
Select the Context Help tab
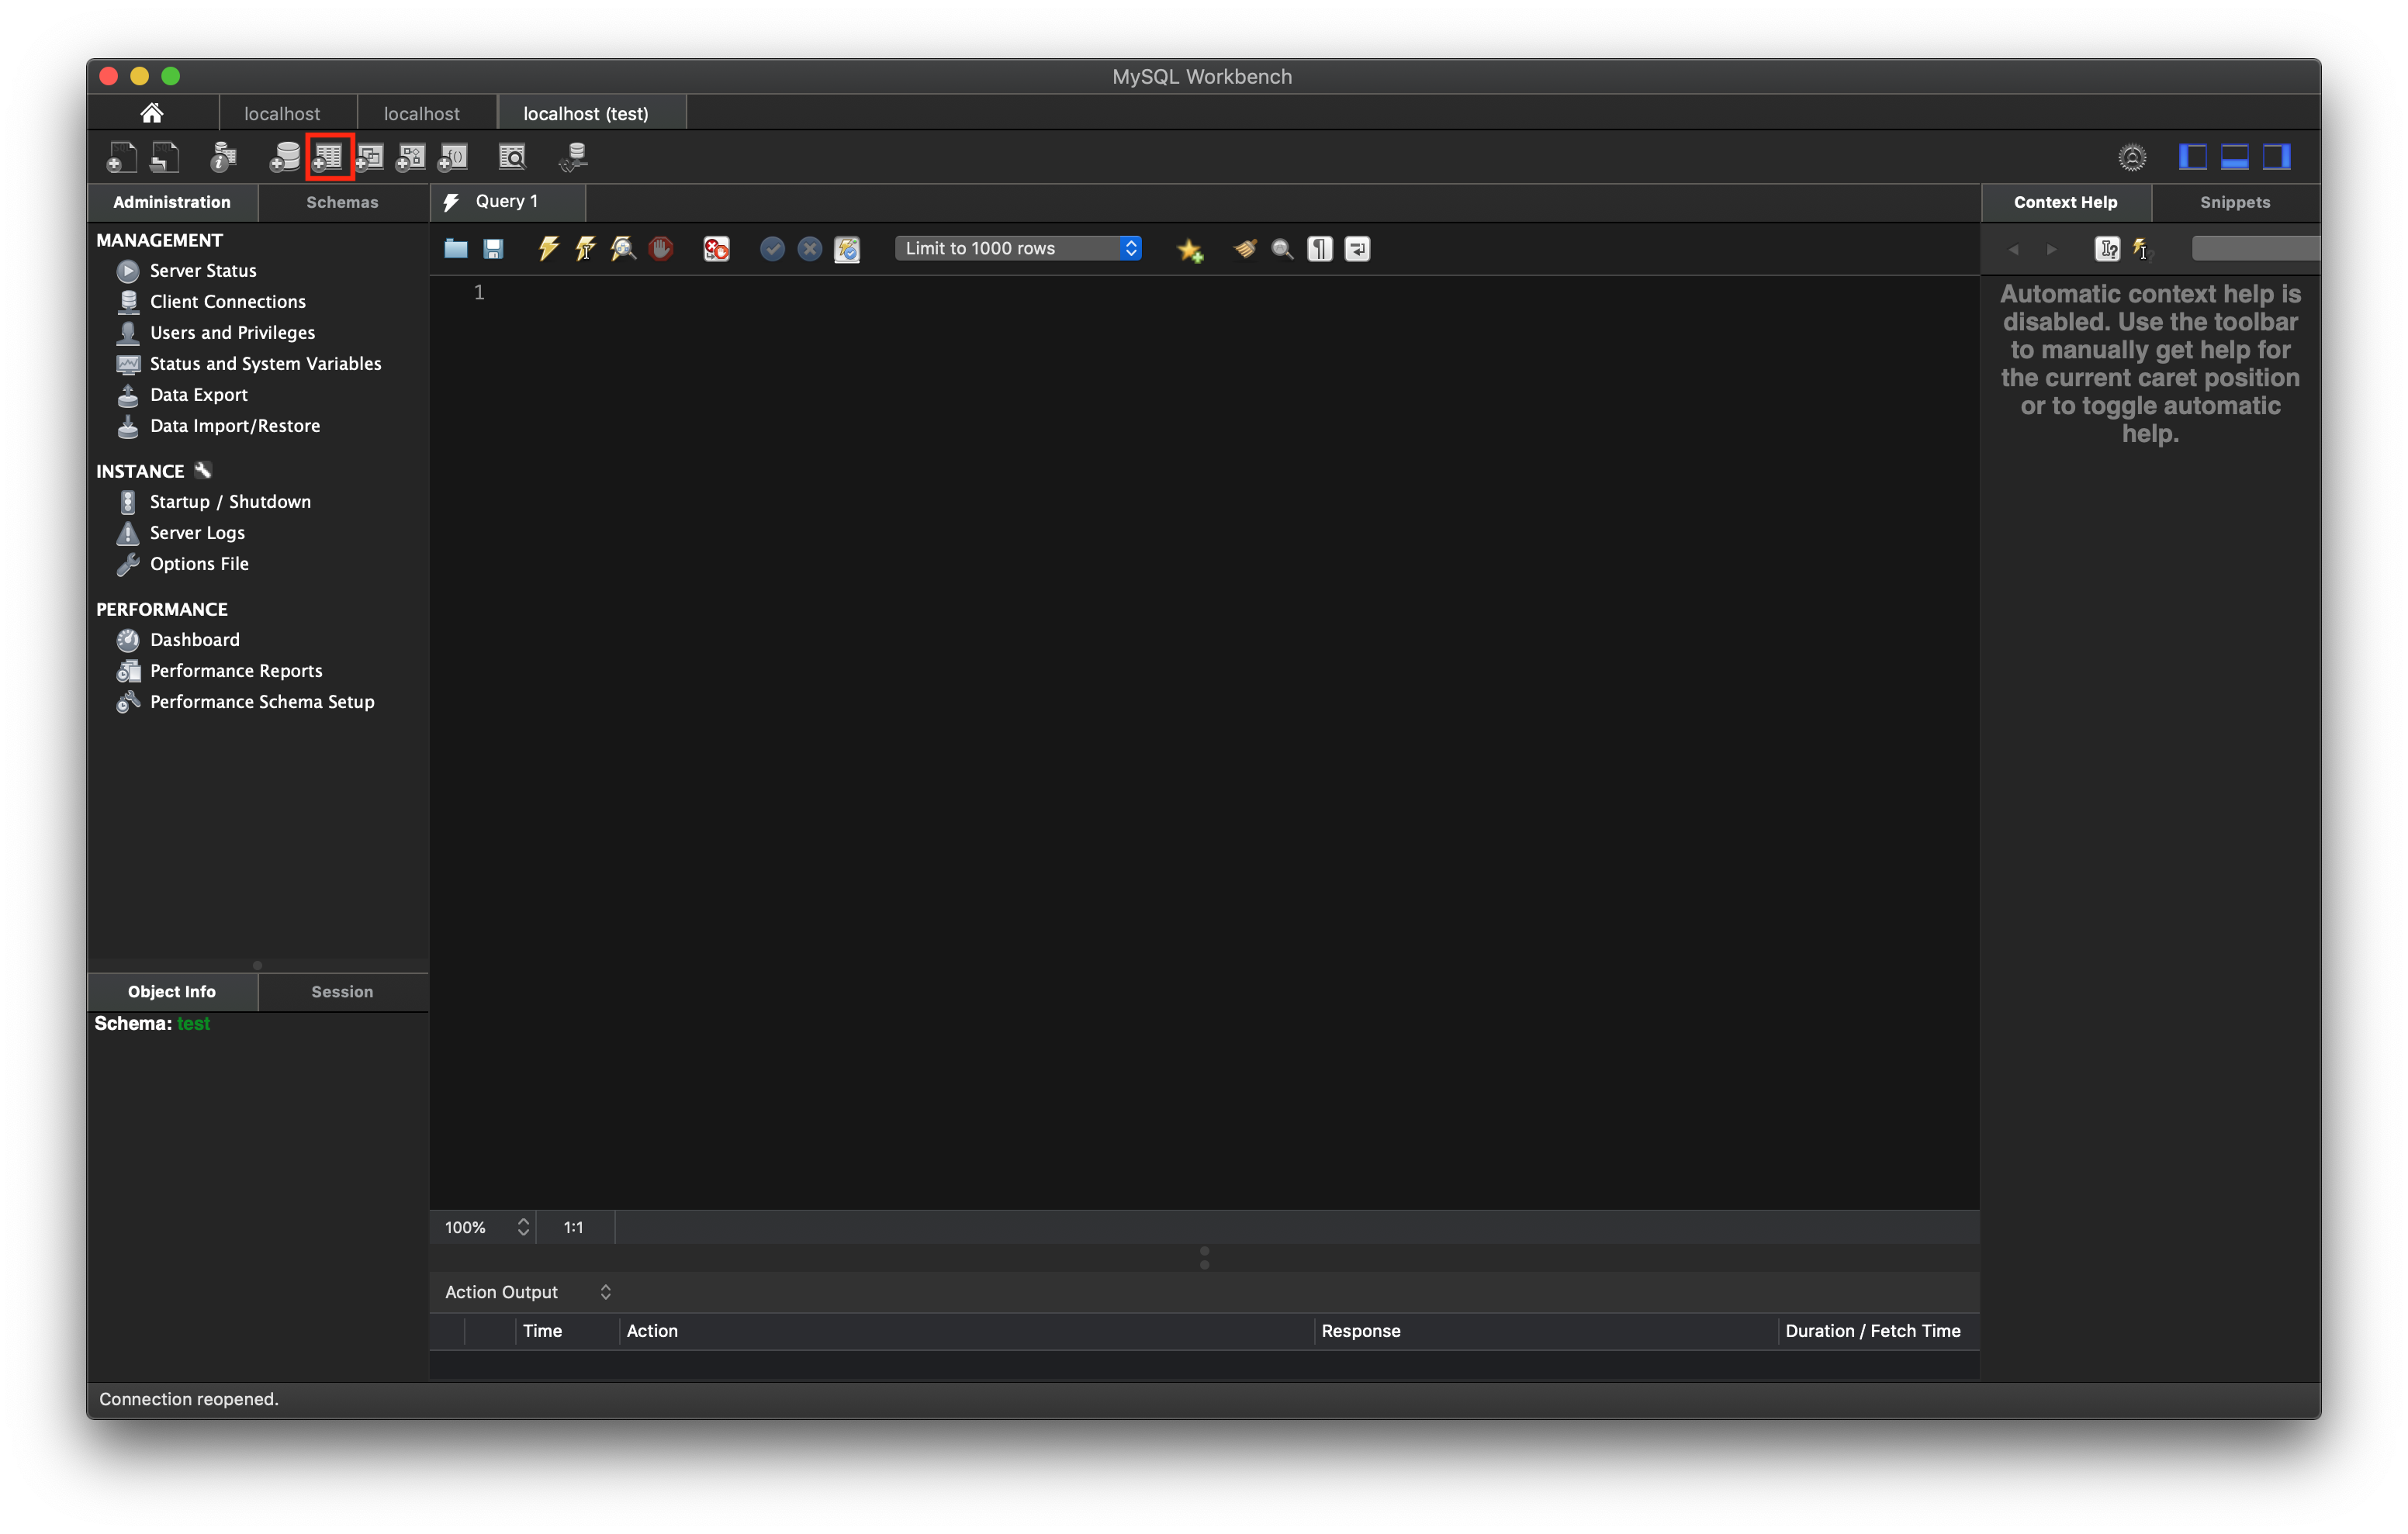[2065, 202]
